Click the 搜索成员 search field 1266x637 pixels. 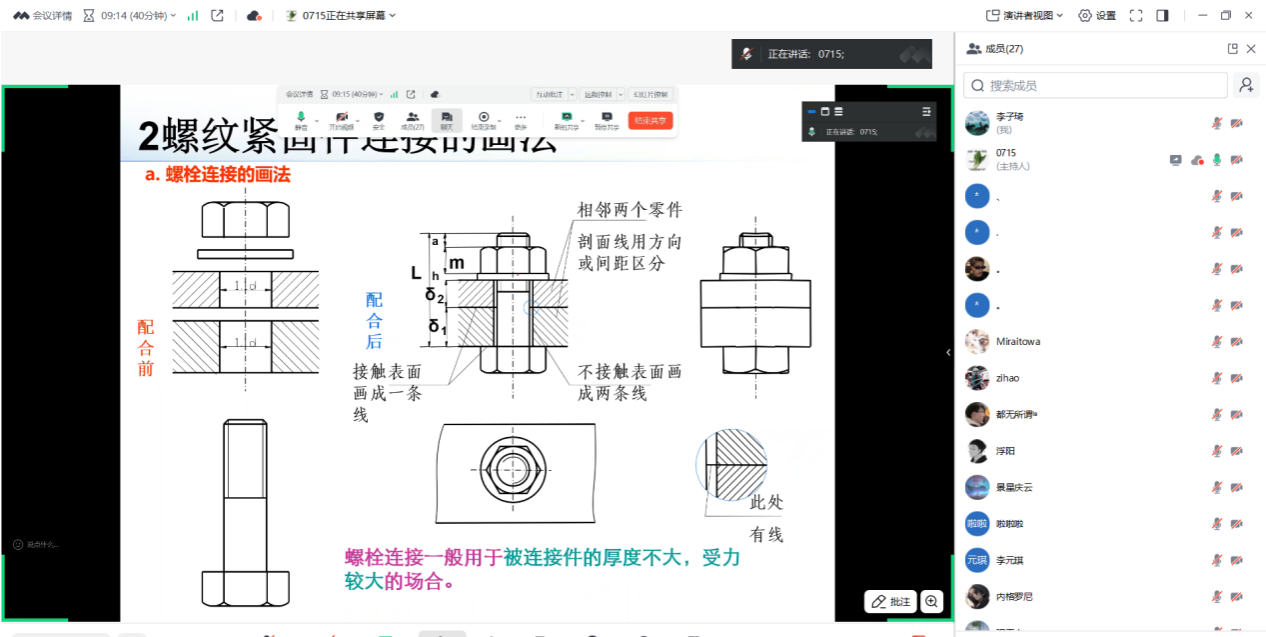click(1095, 85)
